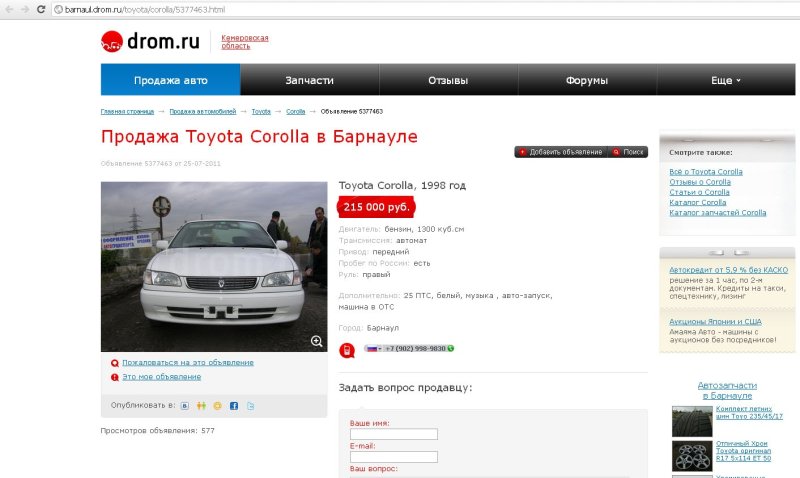Click the Ваше имя input field
Screen dimensions: 800x478
394,434
